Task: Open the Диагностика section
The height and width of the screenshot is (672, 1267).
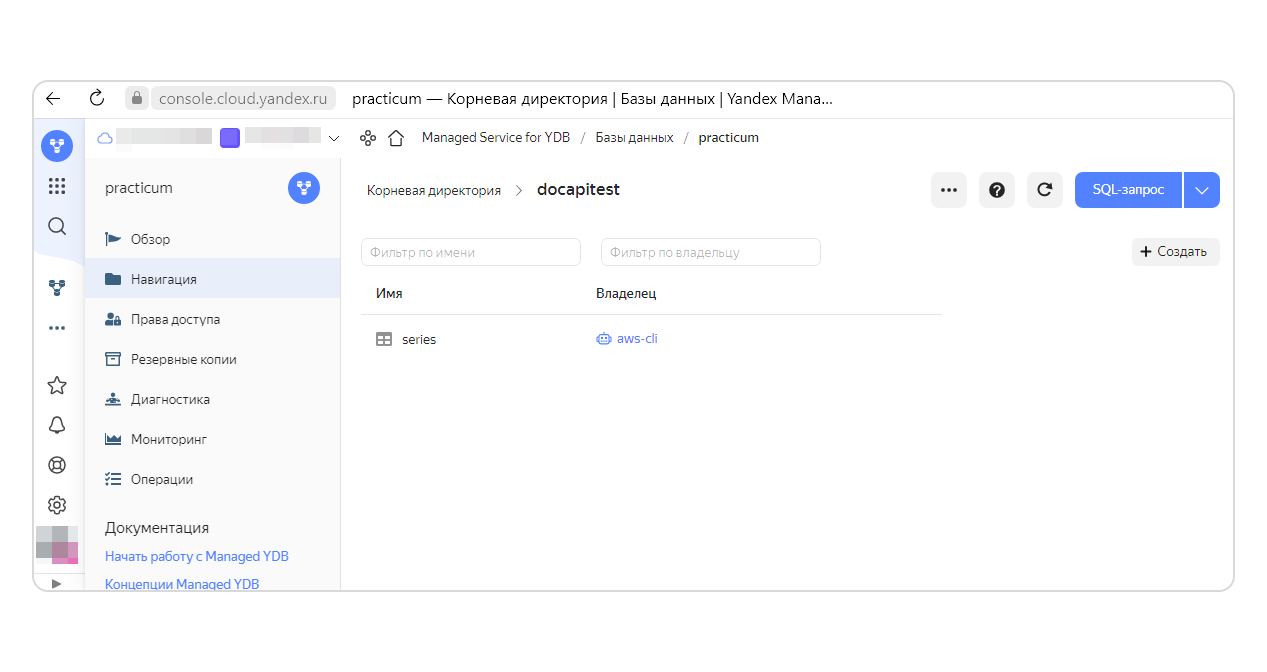Action: [x=213, y=399]
